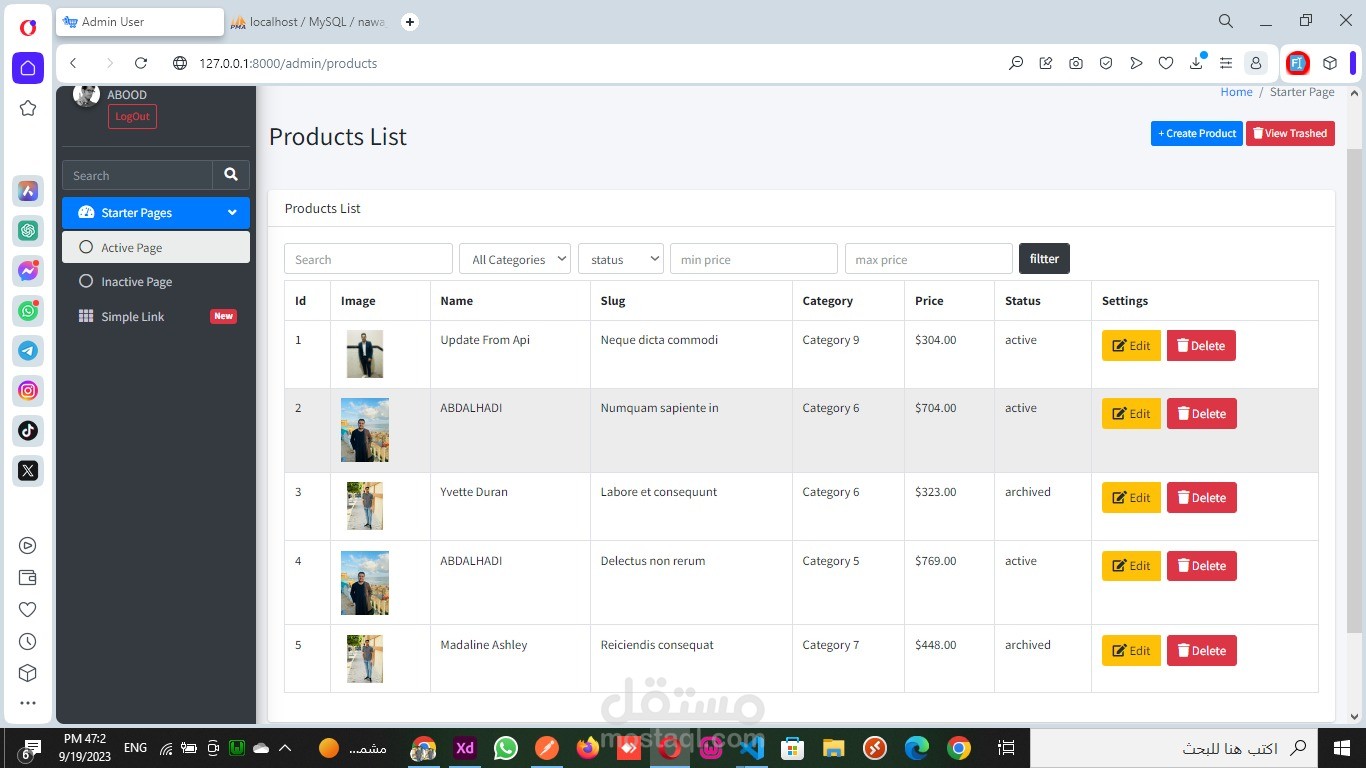
Task: Open Telegram in the Opera sidebar
Action: point(28,351)
